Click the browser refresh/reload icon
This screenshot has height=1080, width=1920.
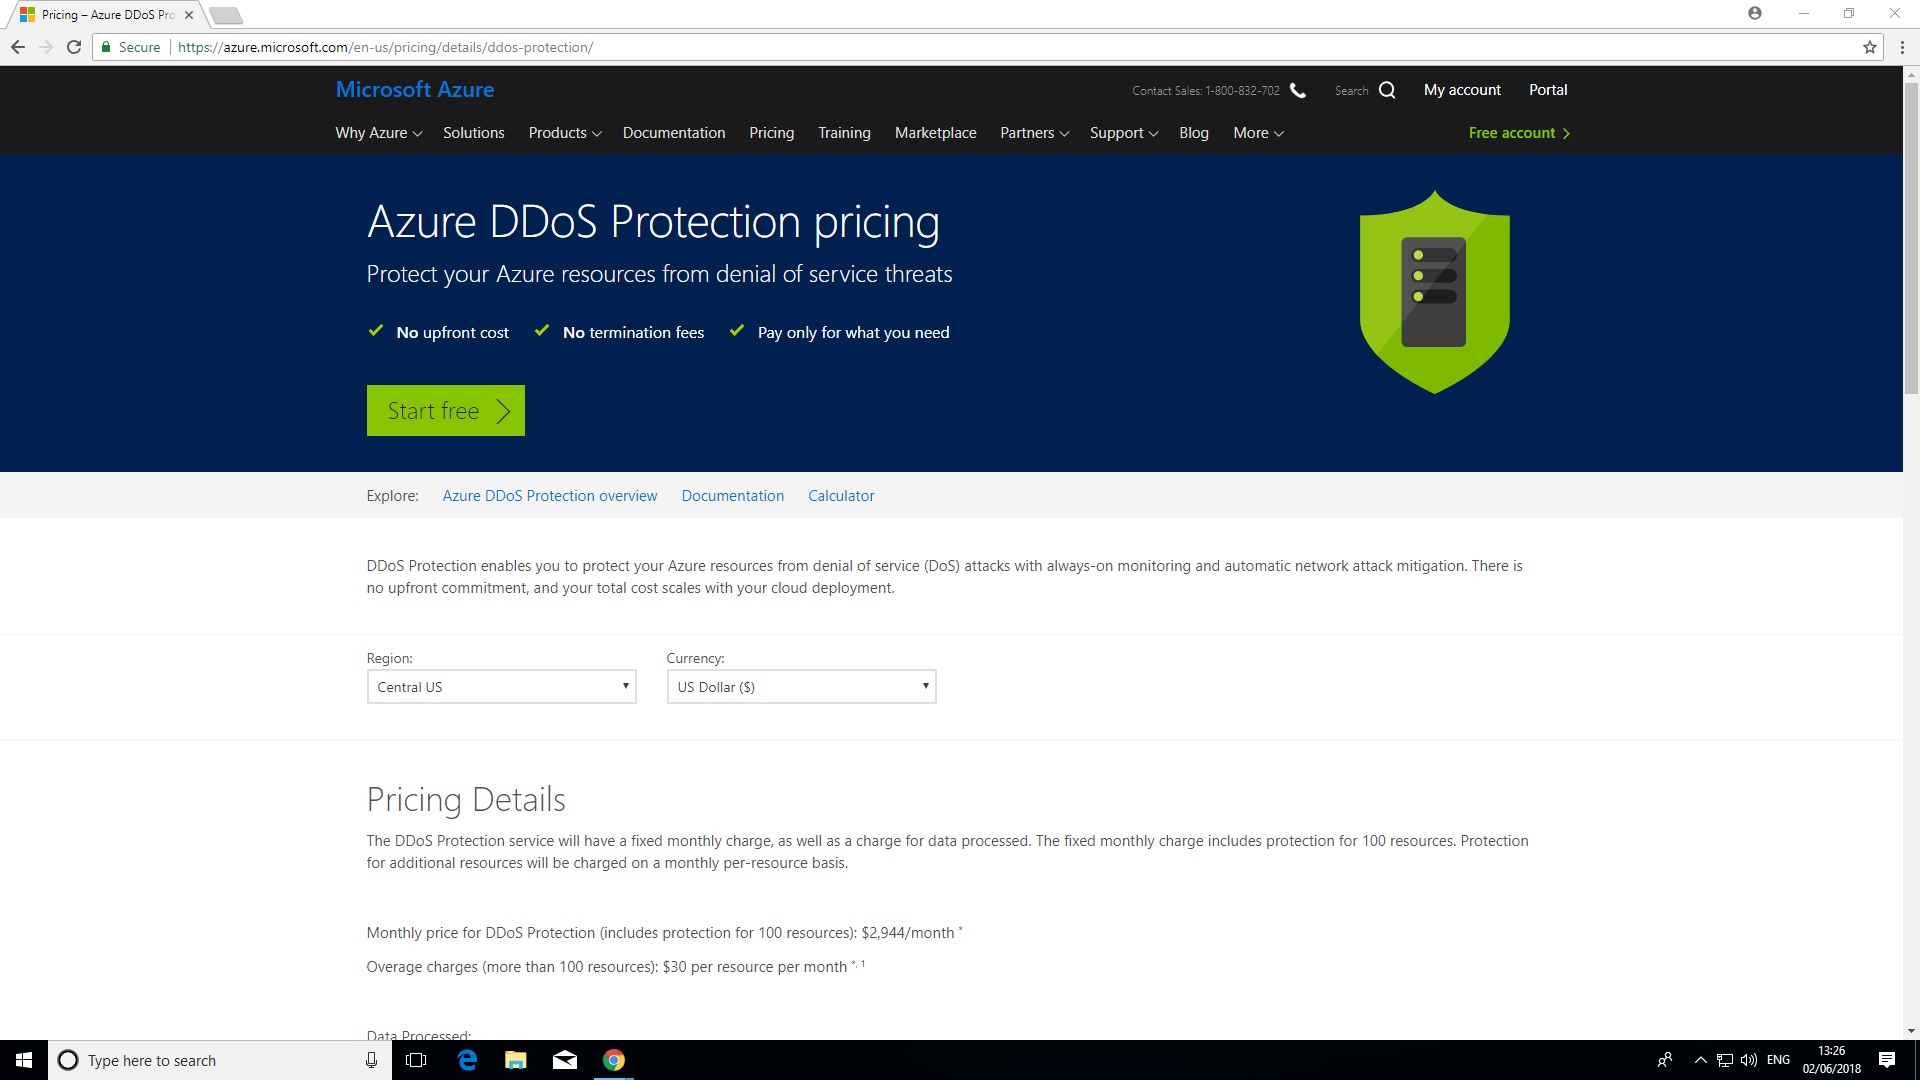point(74,47)
